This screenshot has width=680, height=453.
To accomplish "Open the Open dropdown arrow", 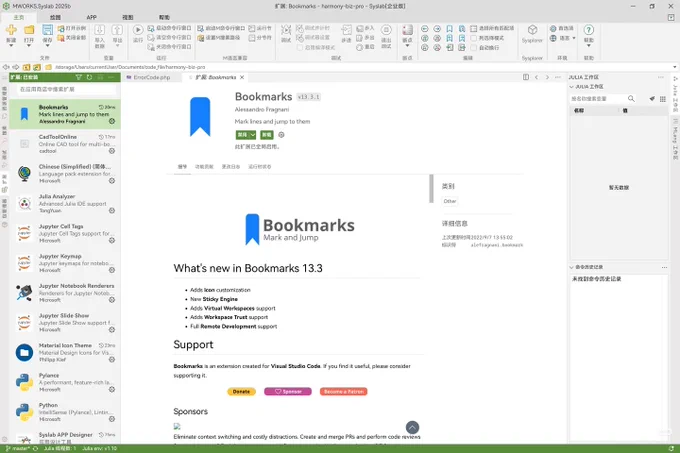I will (29, 46).
